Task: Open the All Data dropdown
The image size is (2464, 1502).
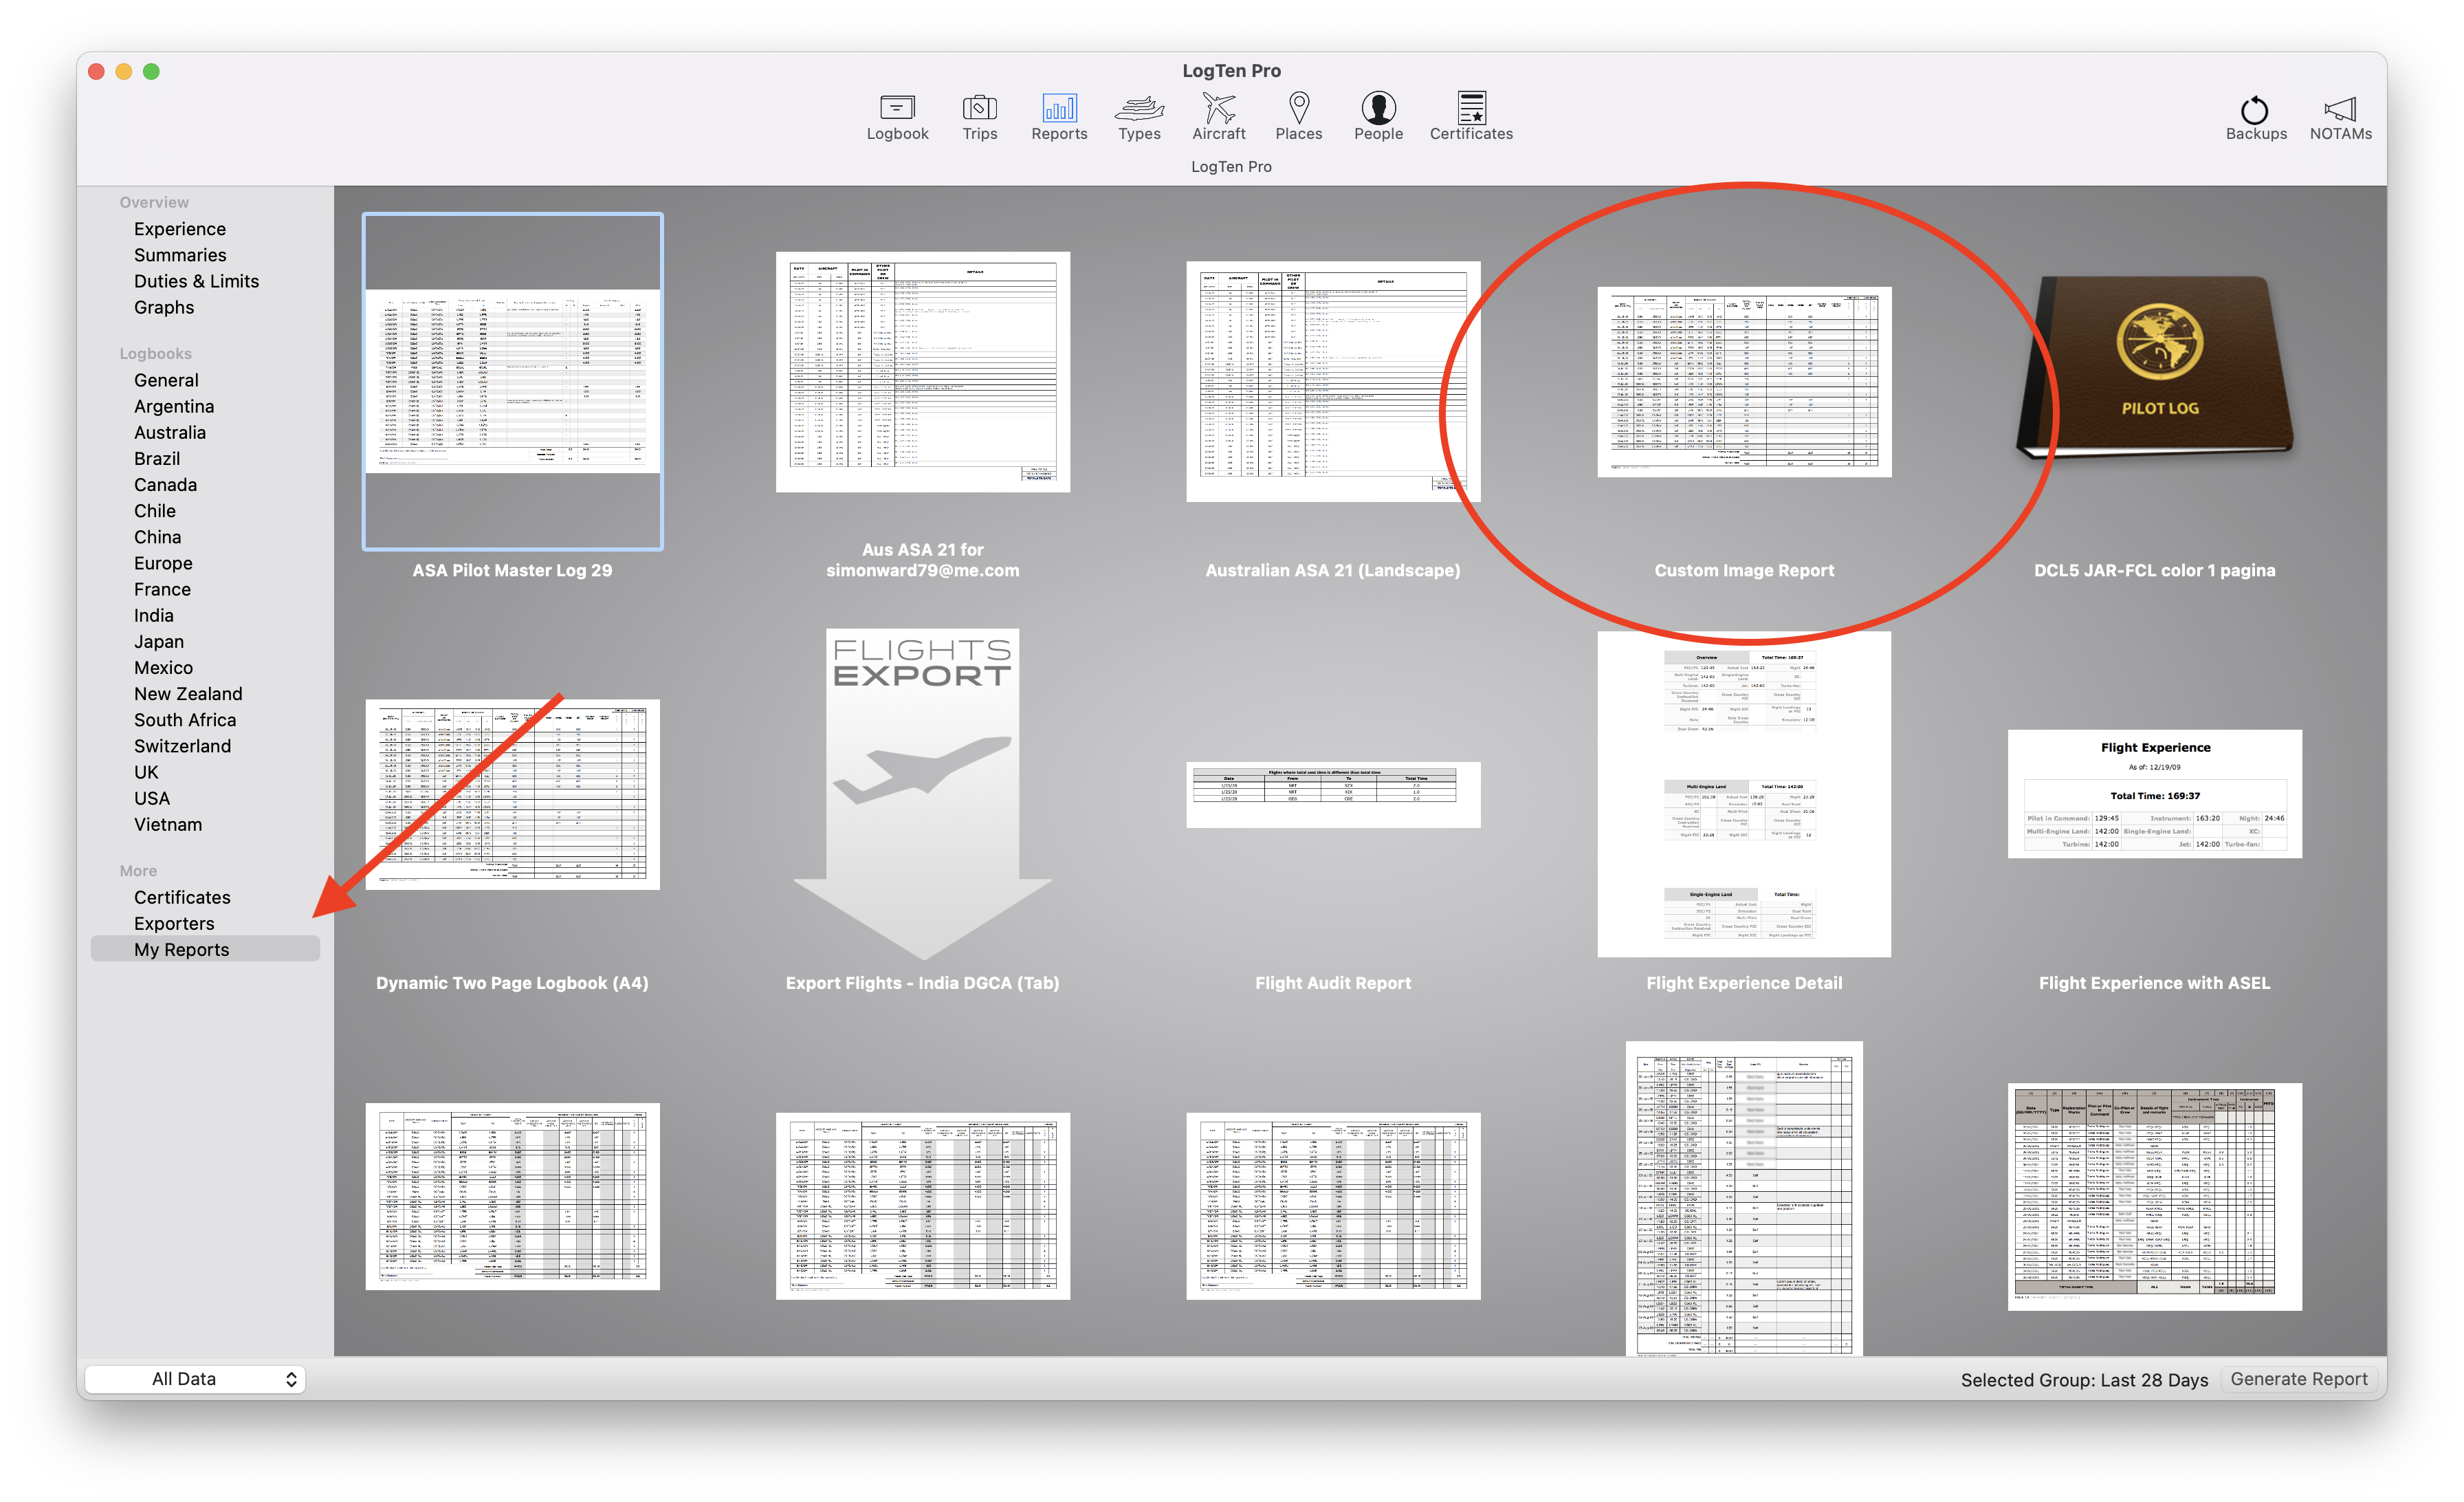Action: [195, 1379]
